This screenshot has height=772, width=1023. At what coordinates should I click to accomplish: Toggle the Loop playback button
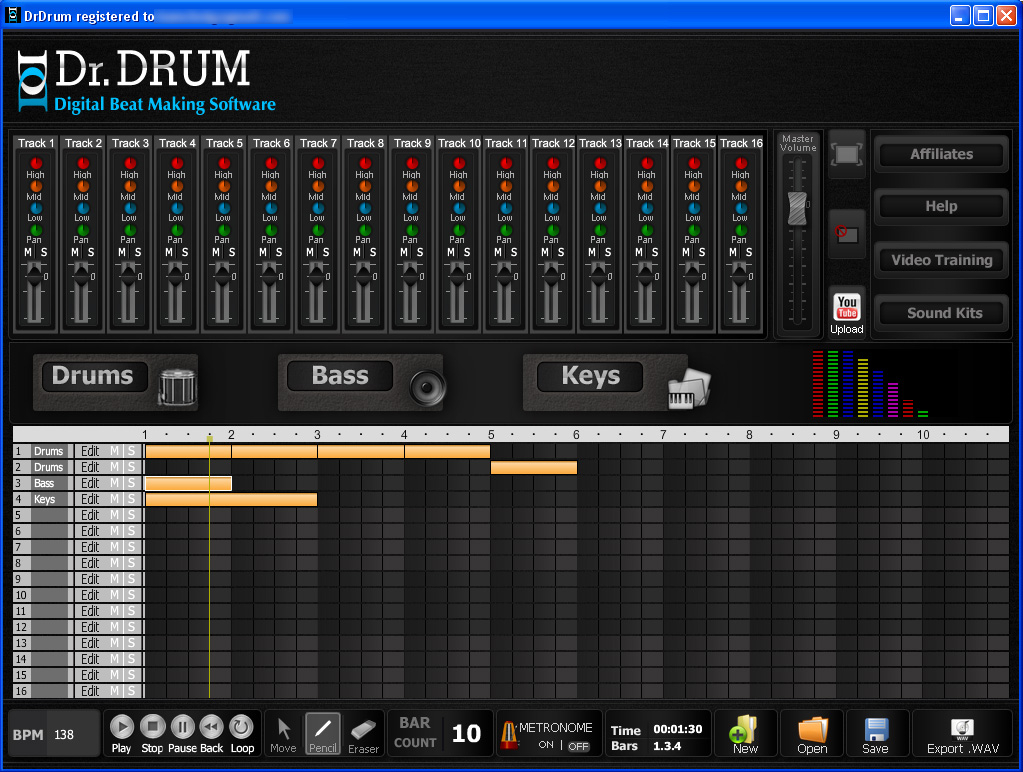(242, 727)
